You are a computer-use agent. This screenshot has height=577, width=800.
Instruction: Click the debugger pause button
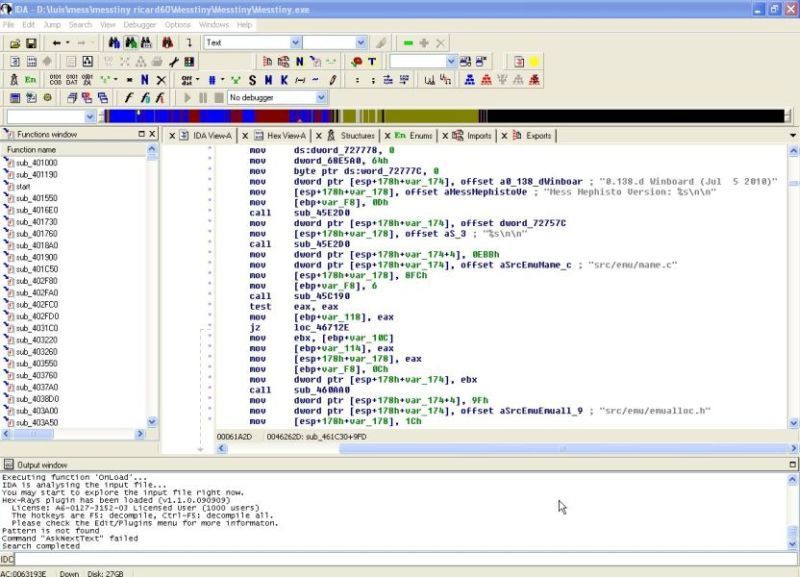coord(203,97)
